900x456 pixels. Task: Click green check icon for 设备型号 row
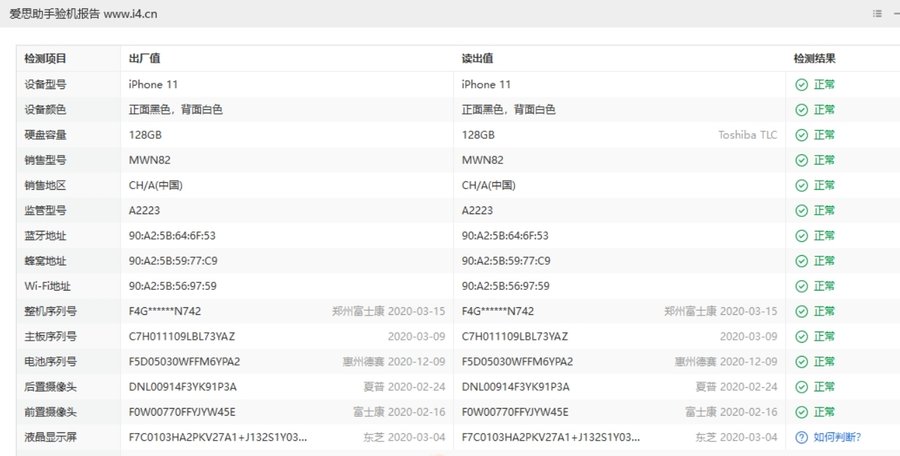pos(801,85)
